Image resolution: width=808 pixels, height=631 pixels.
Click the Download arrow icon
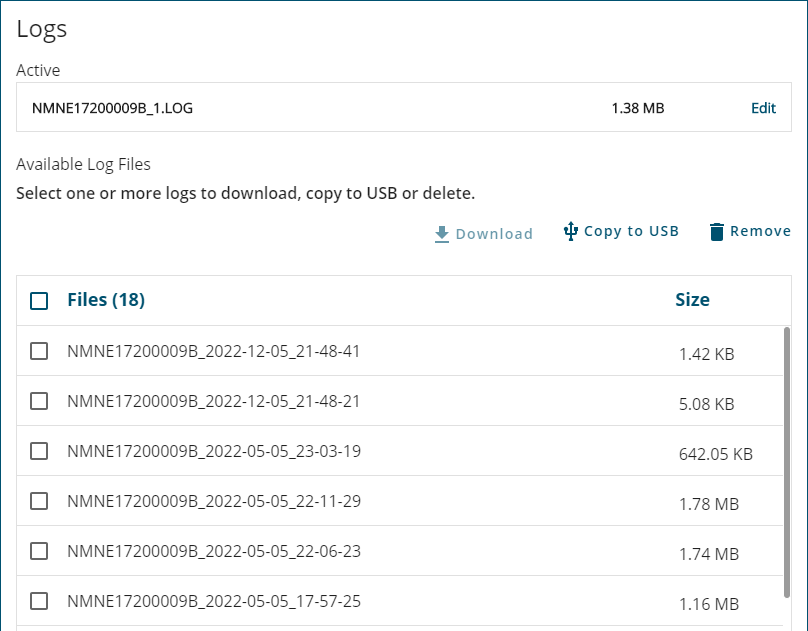442,234
